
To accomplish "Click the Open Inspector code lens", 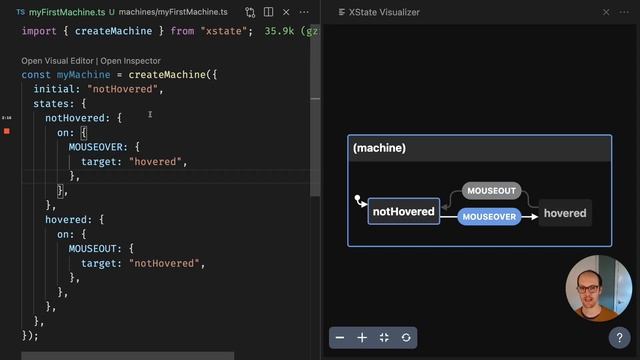I will click(x=130, y=61).
